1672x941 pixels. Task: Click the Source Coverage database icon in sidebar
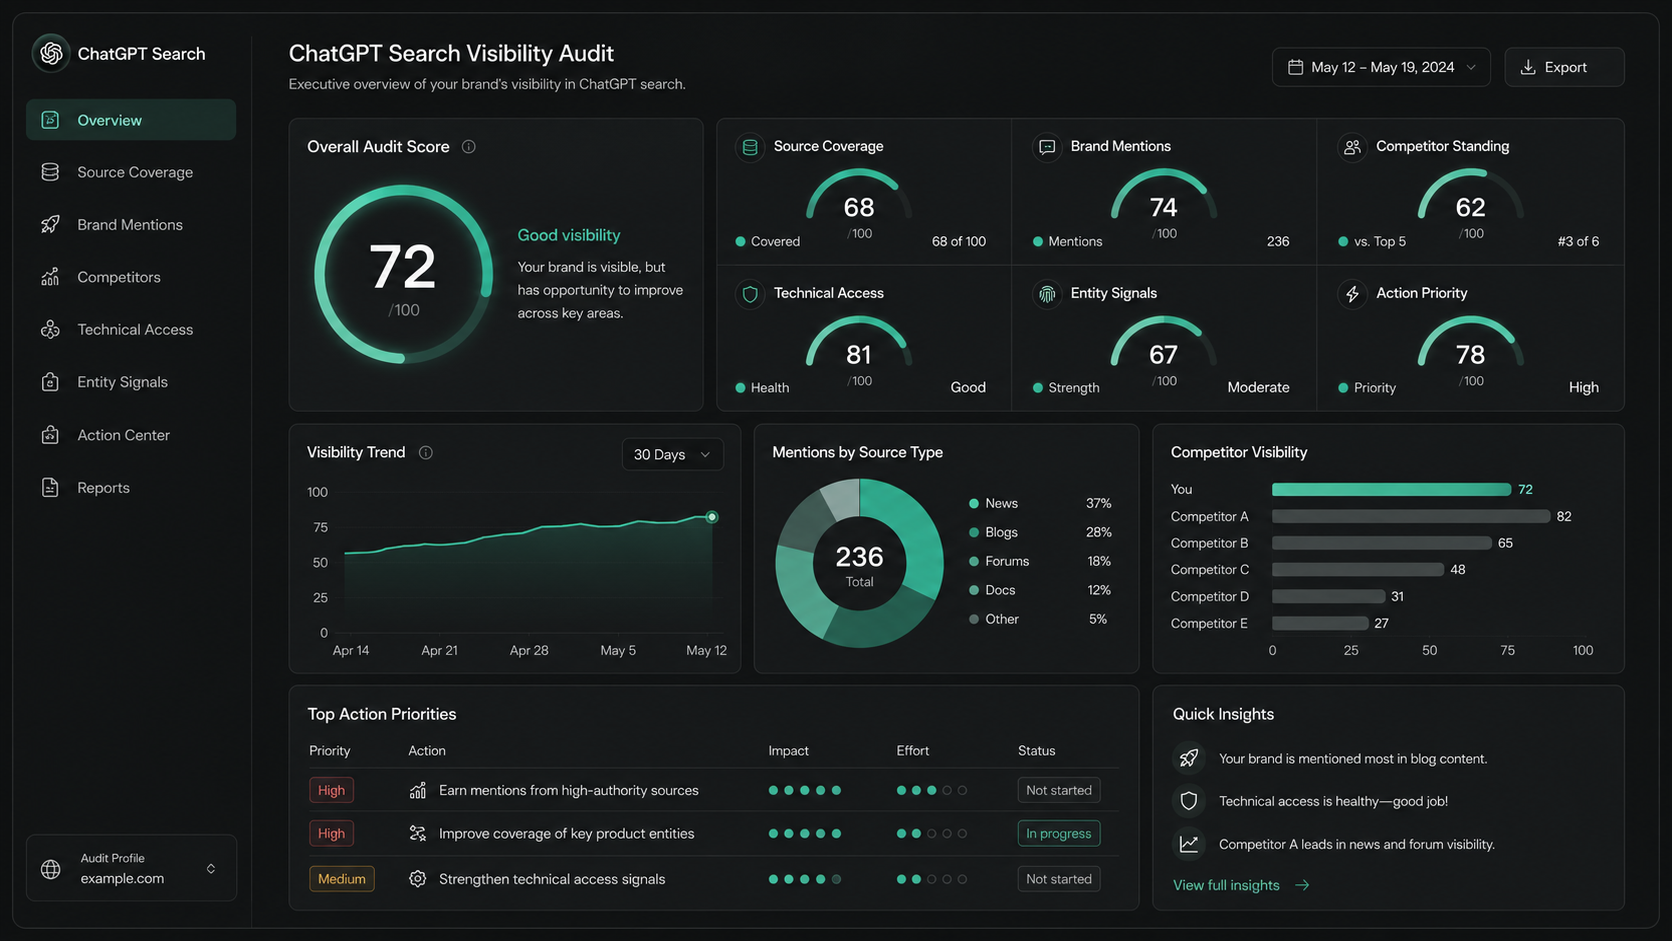pyautogui.click(x=50, y=172)
